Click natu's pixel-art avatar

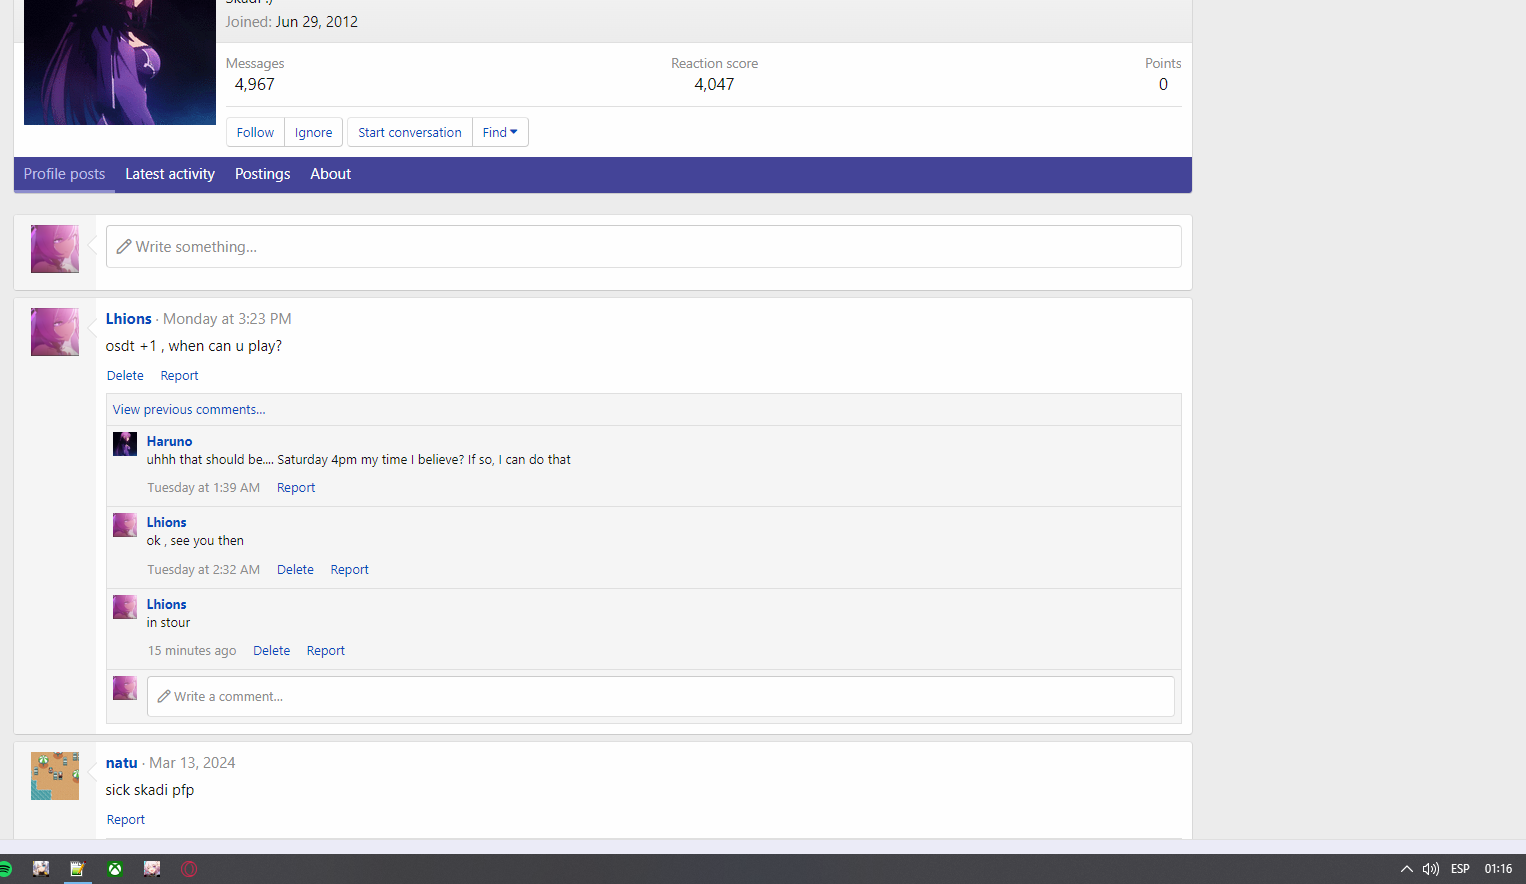55,776
